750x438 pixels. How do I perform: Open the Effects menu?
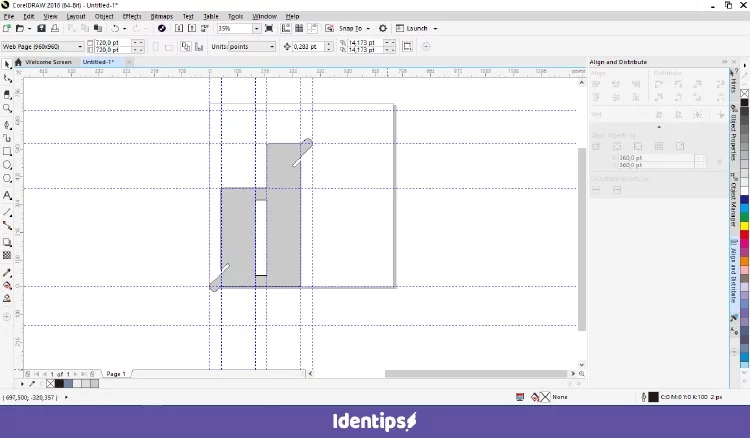click(132, 17)
